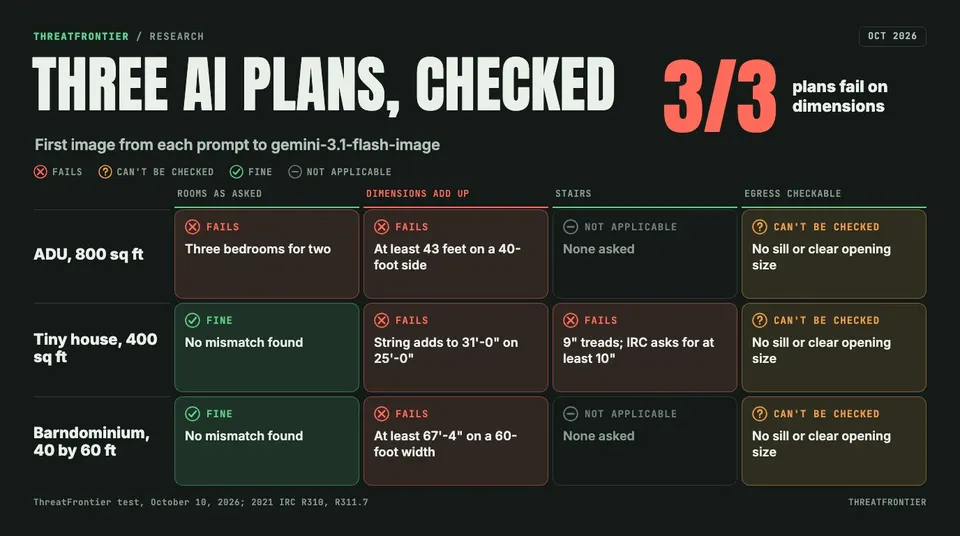960x536 pixels.
Task: Click the green checkmark legend icon
Action: pyautogui.click(x=236, y=172)
